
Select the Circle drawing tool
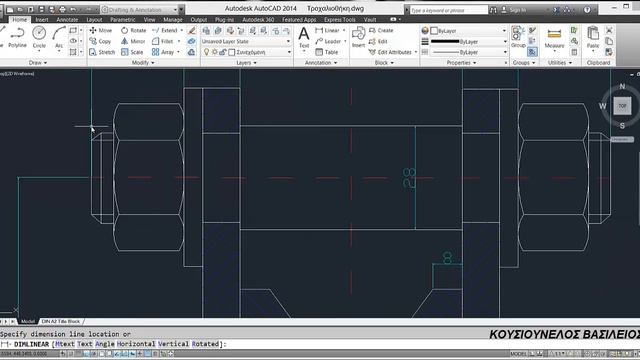pyautogui.click(x=39, y=38)
